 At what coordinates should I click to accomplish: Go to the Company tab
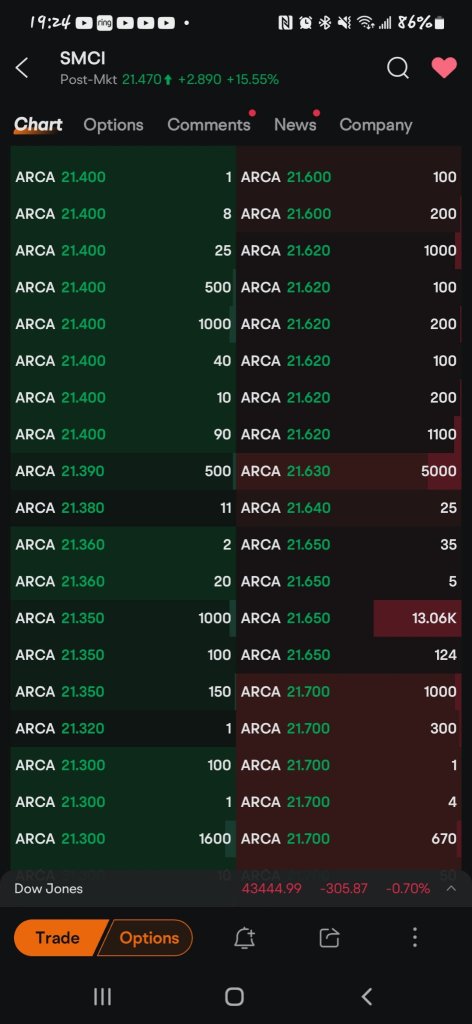click(x=375, y=125)
